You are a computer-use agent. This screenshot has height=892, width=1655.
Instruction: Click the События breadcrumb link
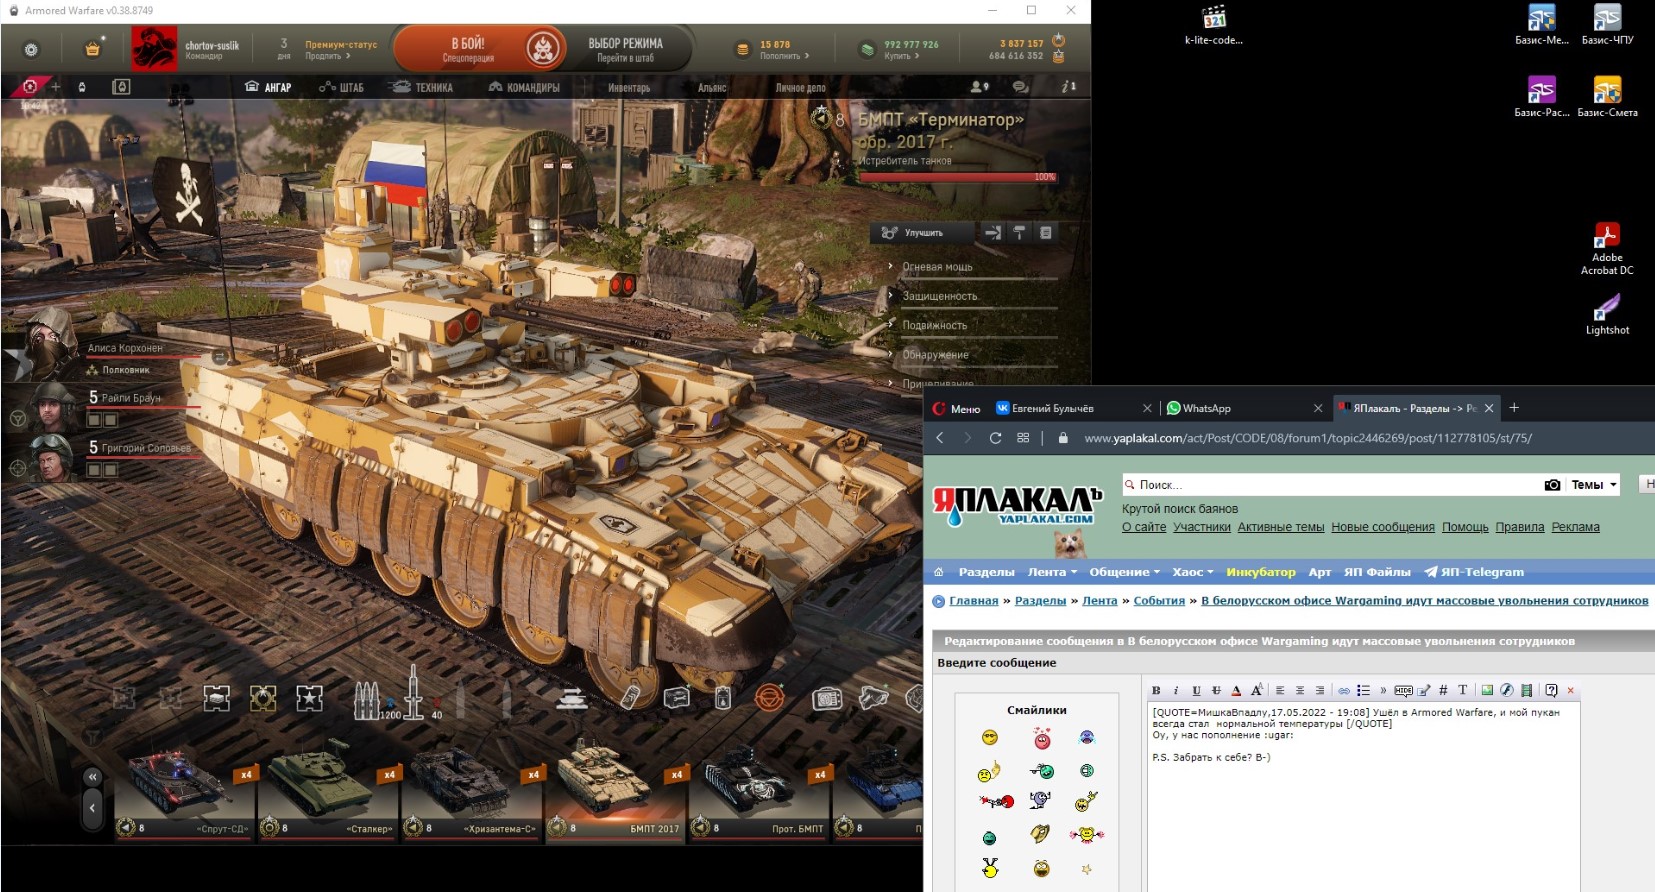pyautogui.click(x=1159, y=601)
